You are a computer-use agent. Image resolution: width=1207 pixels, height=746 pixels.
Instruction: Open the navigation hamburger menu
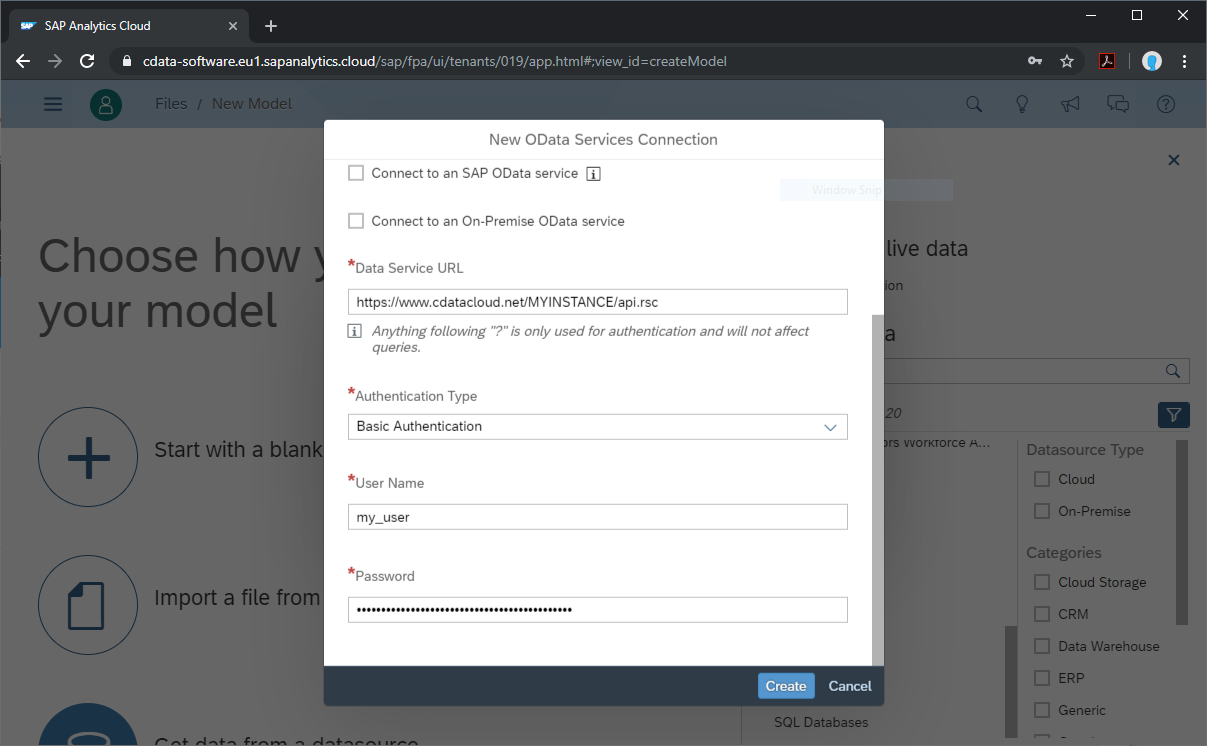[52, 103]
